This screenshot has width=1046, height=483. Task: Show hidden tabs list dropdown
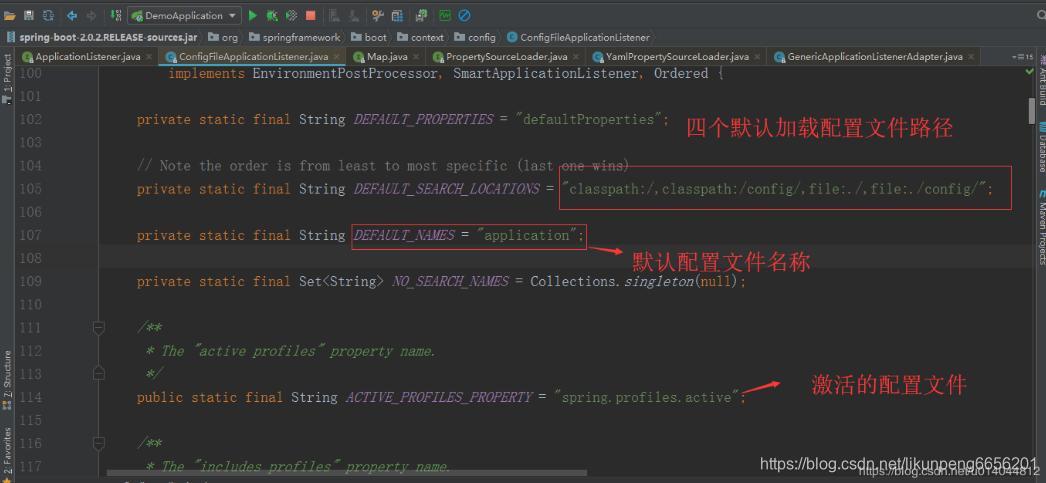coord(1021,57)
